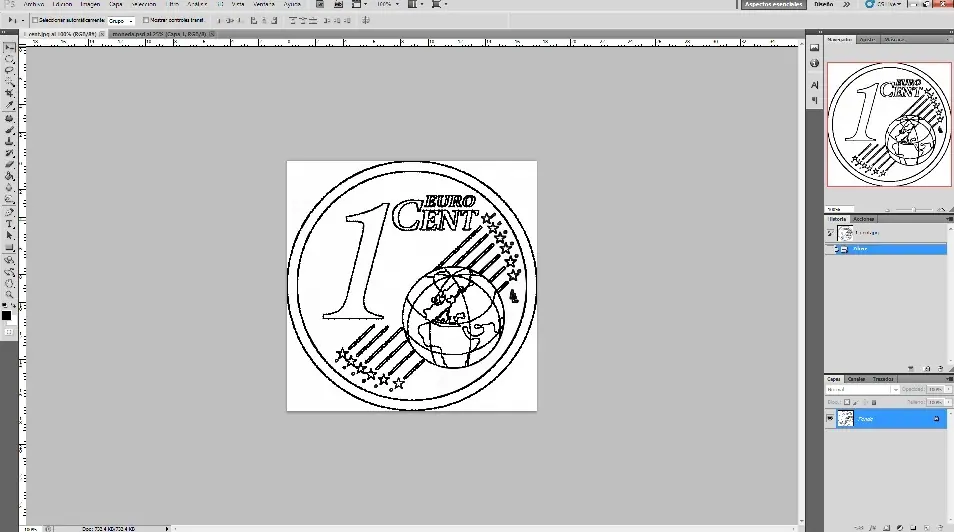Add a layer mask in Capas panel
The height and width of the screenshot is (532, 954).
pos(886,528)
